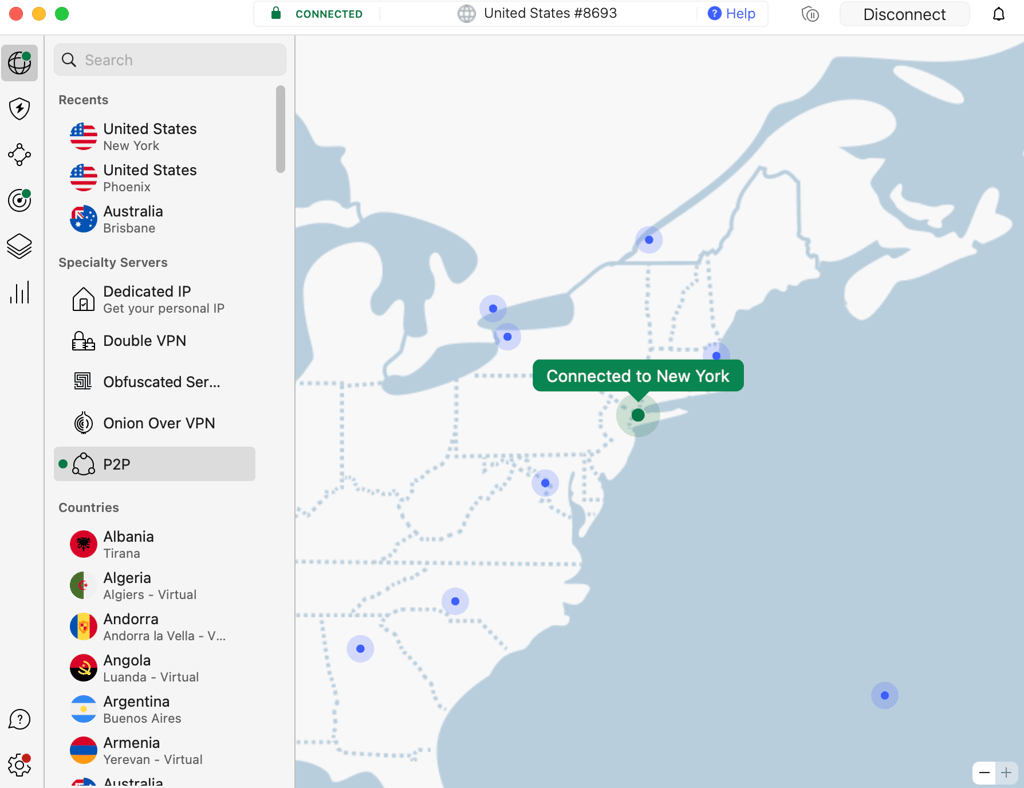
Task: Click the connected New York map marker
Action: [x=638, y=415]
